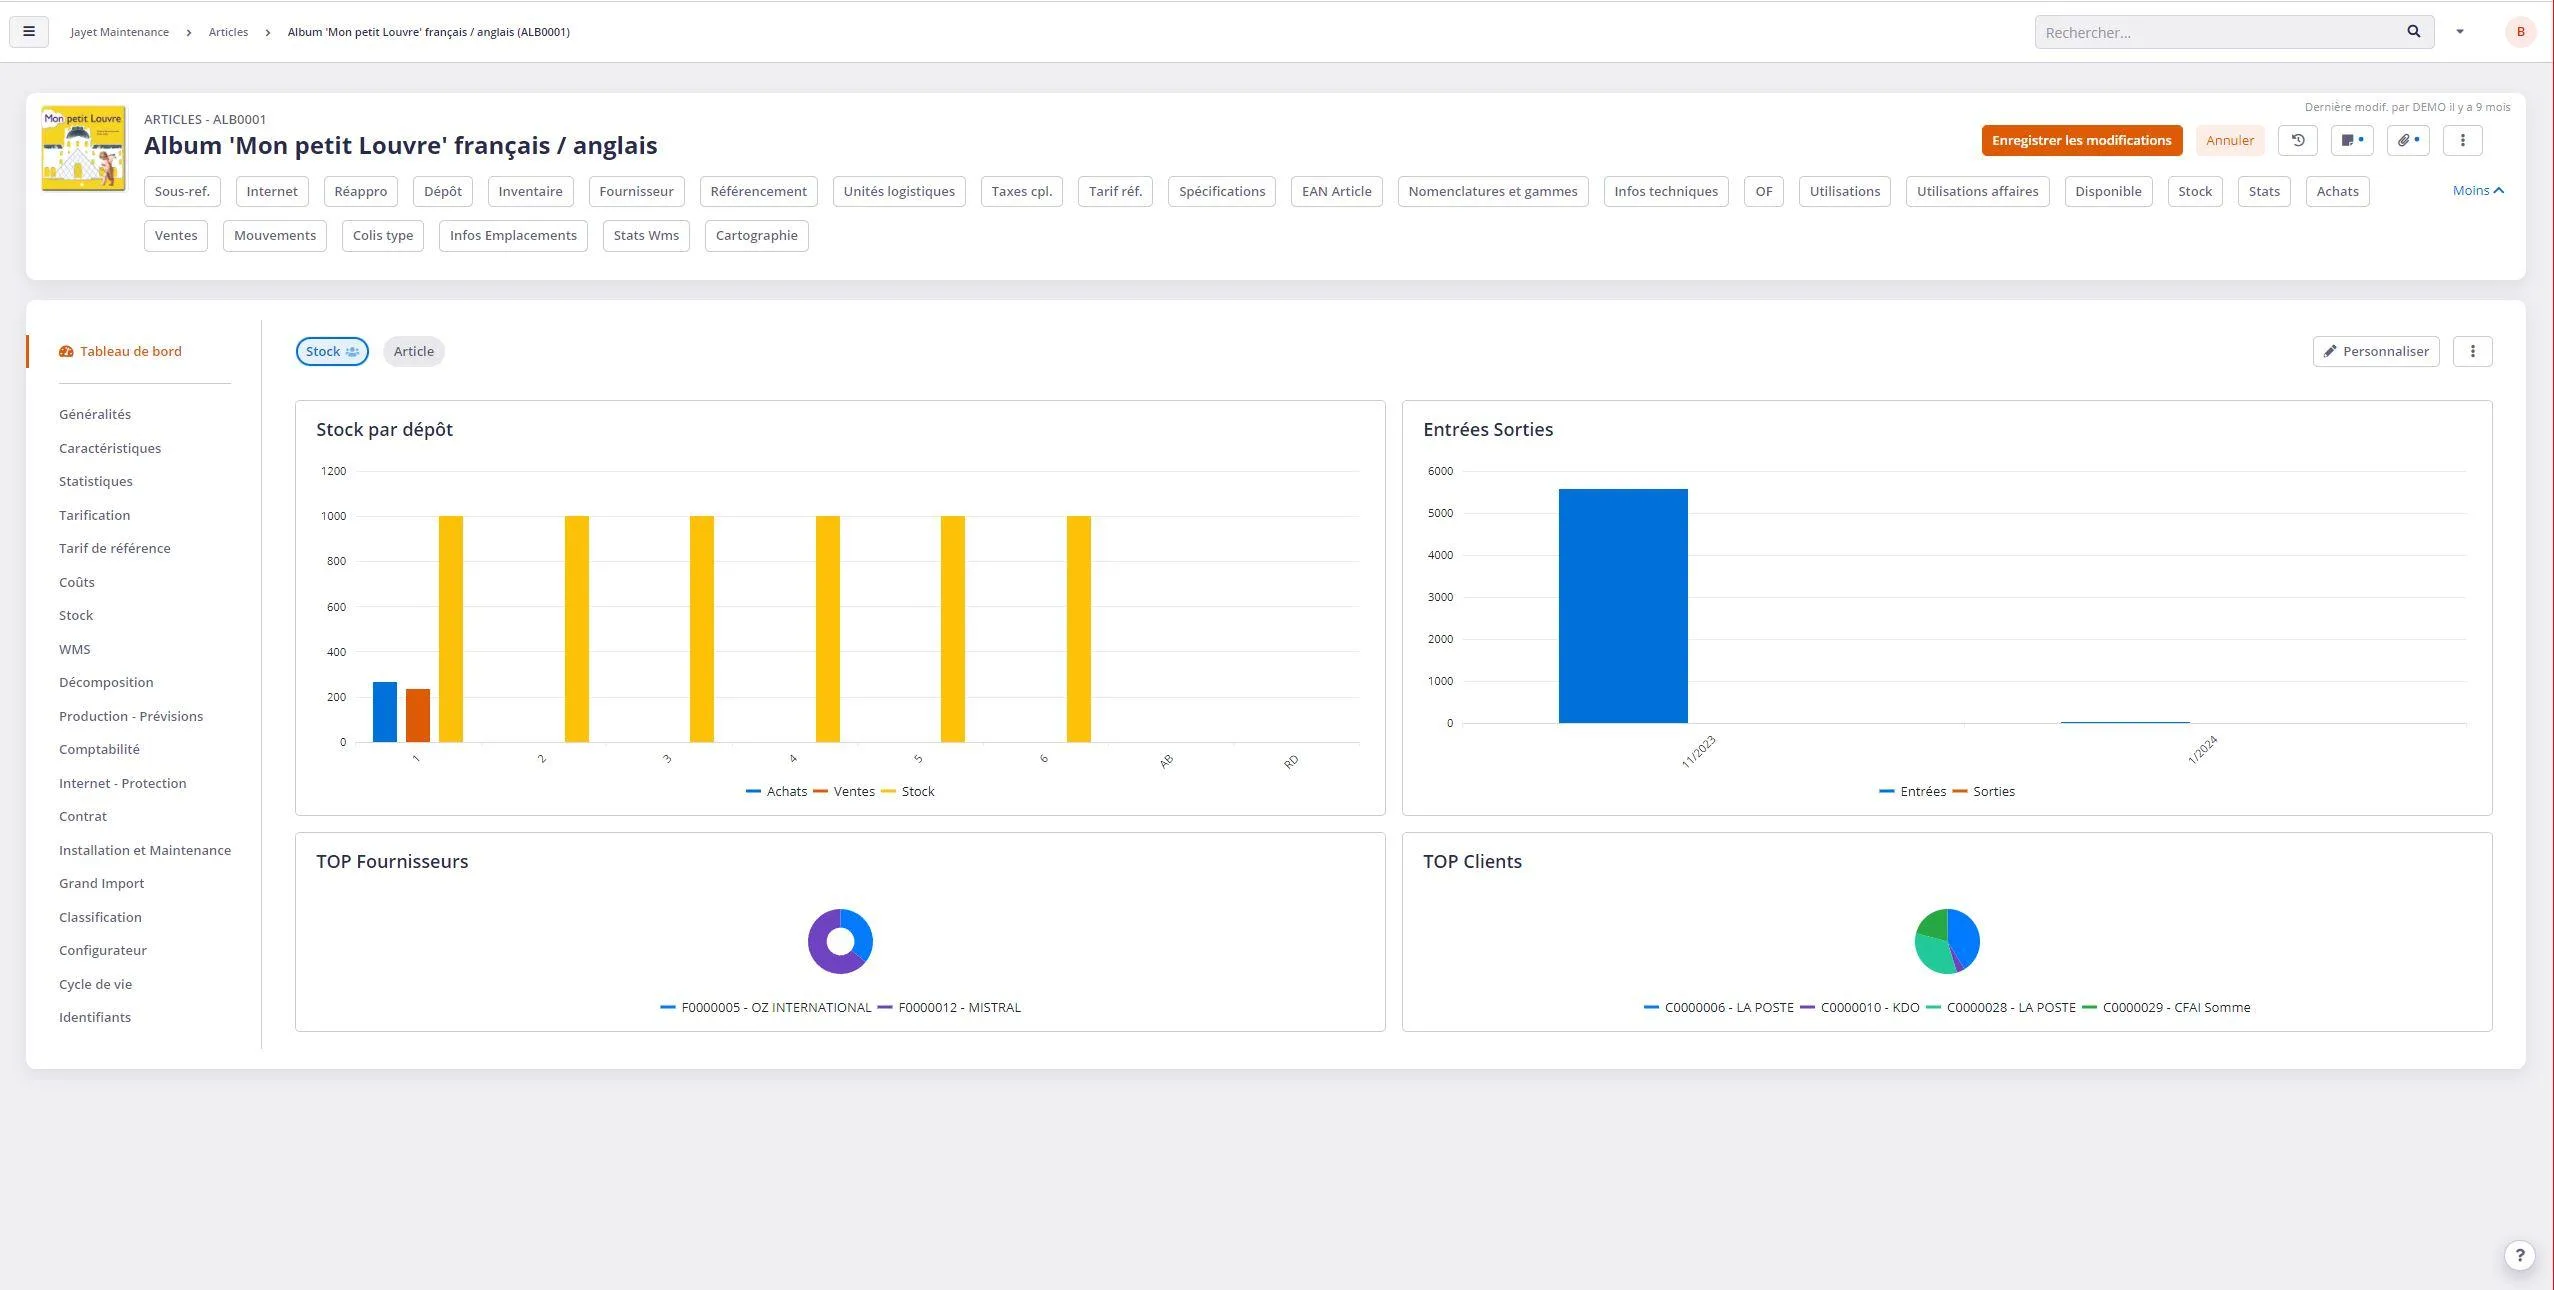2554x1290 pixels.
Task: Click the Réappro shortcut button
Action: click(x=361, y=191)
